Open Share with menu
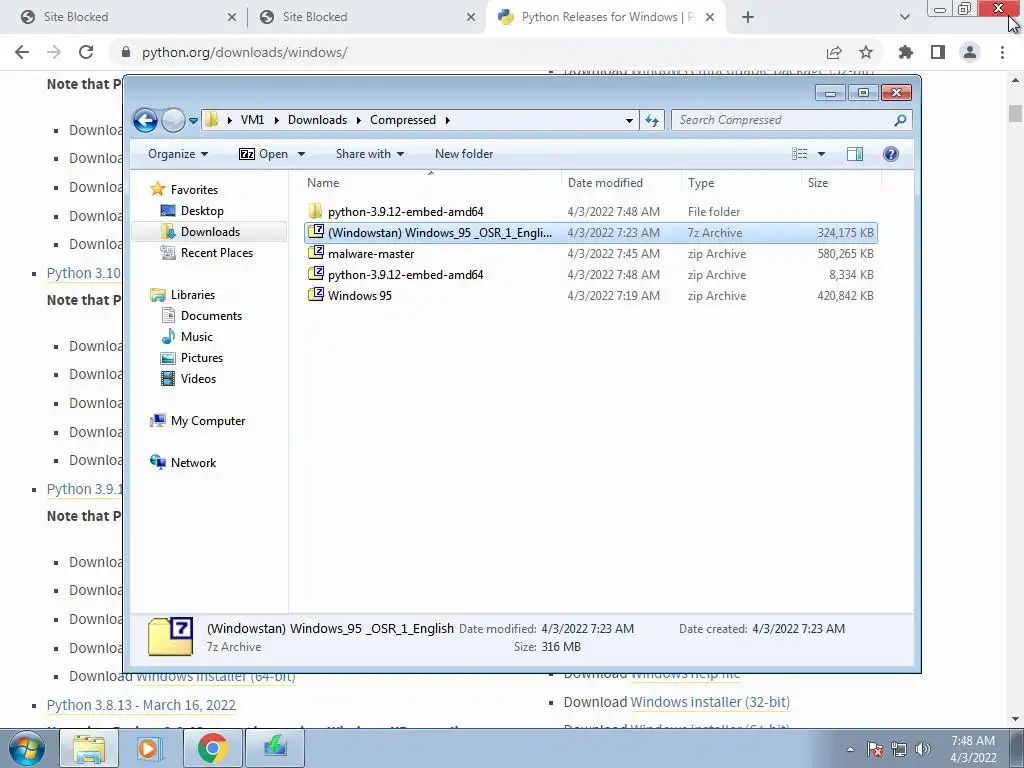The height and width of the screenshot is (768, 1024). tap(370, 154)
